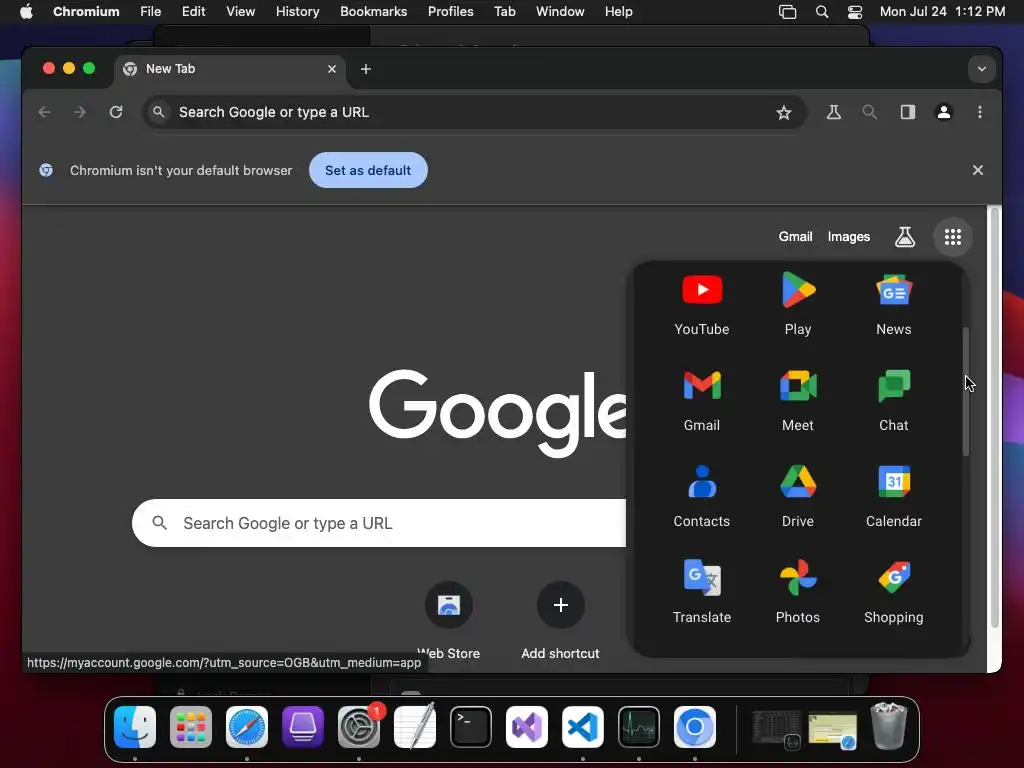
Task: Open the Edit menu
Action: [x=193, y=11]
